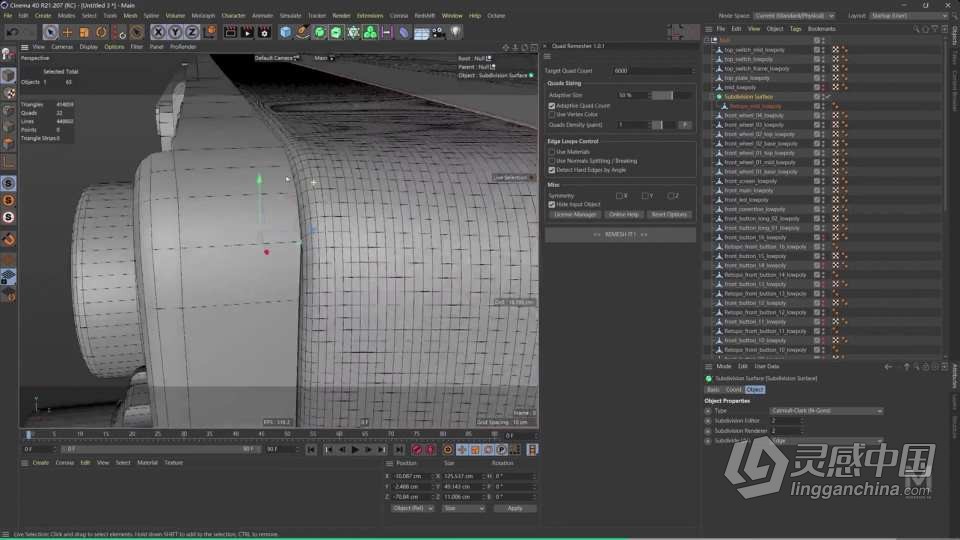This screenshot has height=540, width=960.
Task: Click the first S snapping icon in left sidebar
Action: coord(8,183)
